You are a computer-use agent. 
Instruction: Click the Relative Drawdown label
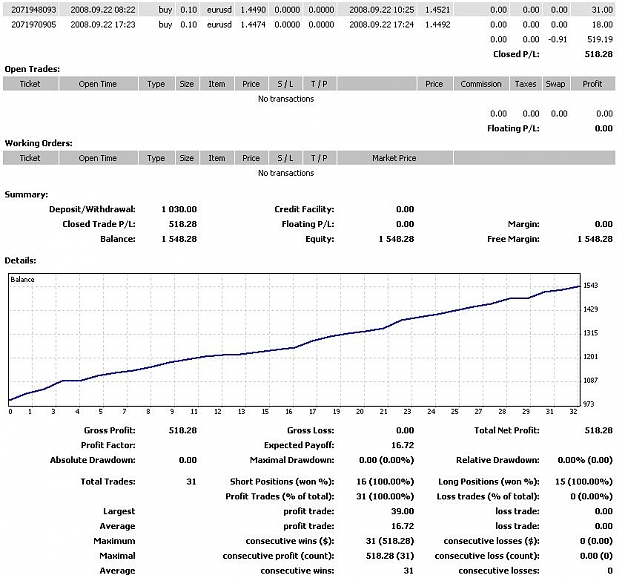[x=497, y=460]
